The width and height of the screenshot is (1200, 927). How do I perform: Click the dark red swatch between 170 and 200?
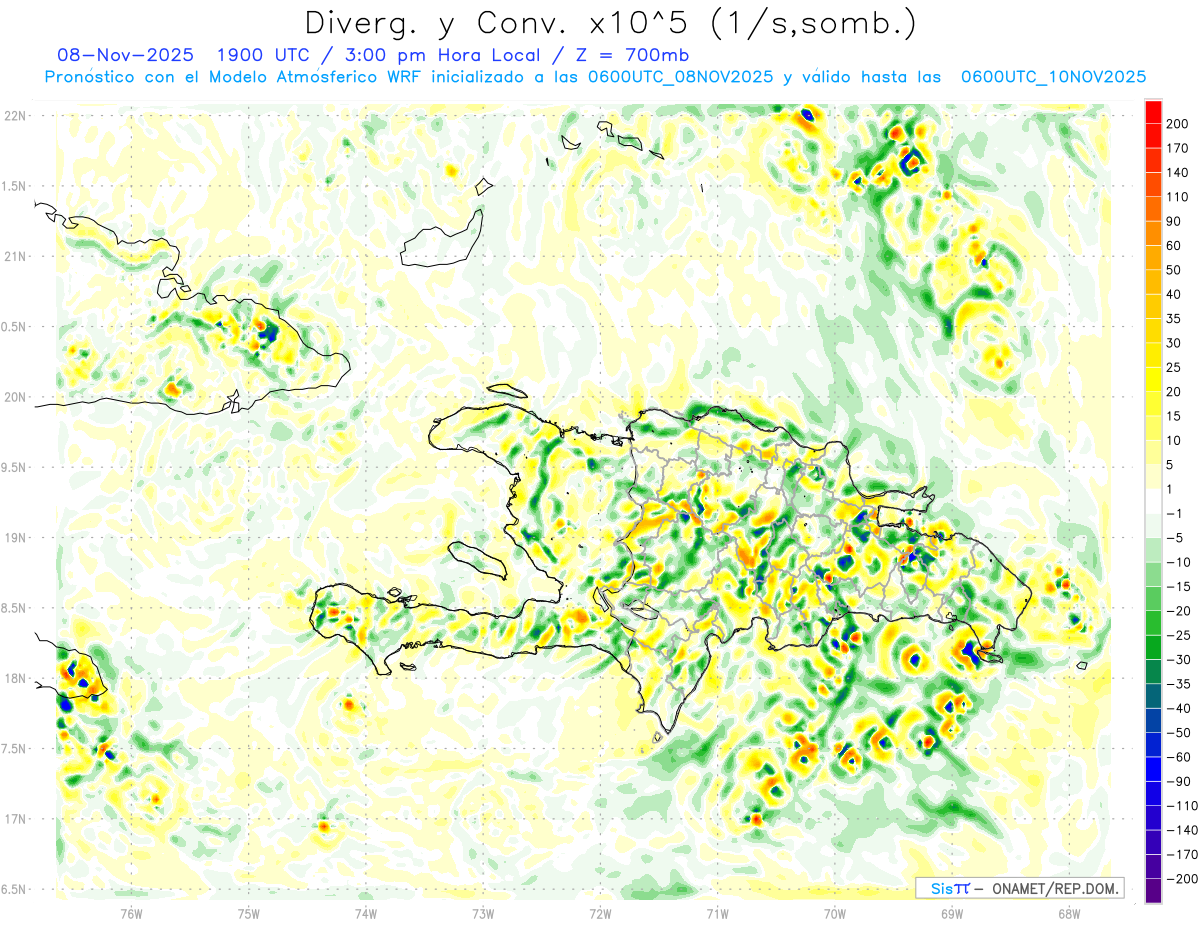(1153, 136)
